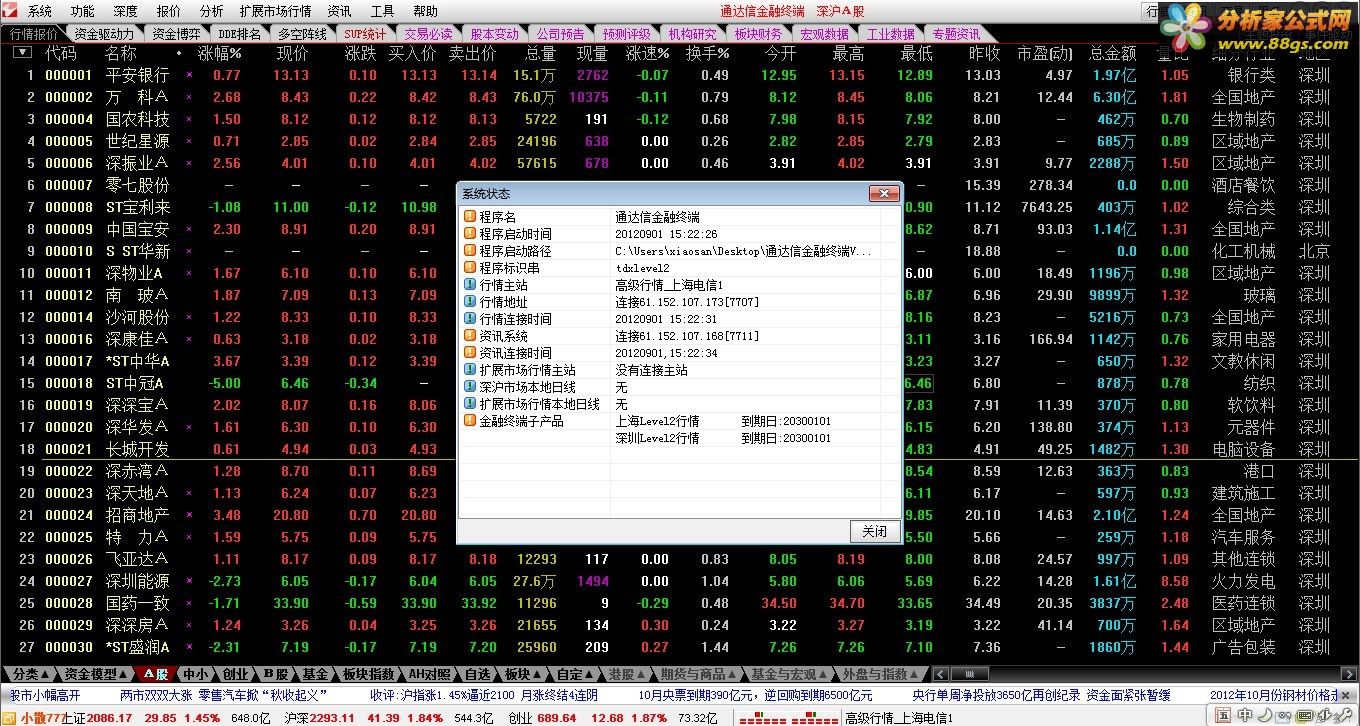
Task: Click the icon beside 程序标识串 row
Action: click(470, 268)
